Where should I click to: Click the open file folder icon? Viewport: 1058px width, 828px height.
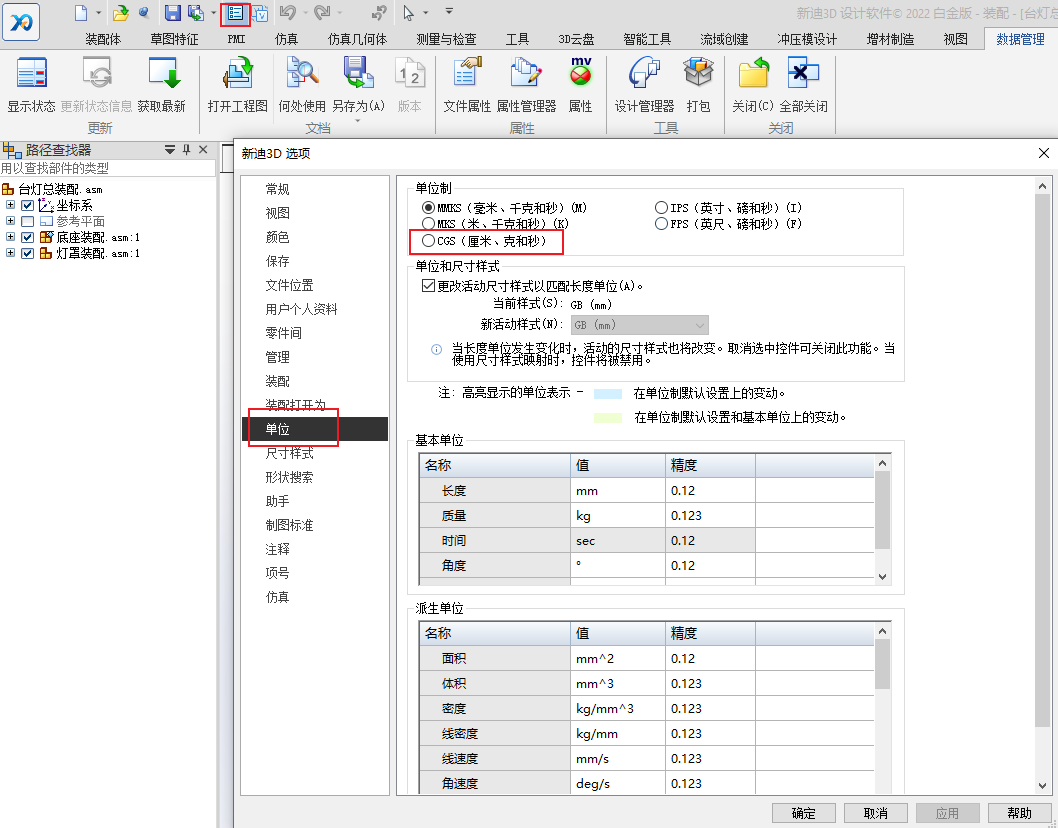(121, 13)
